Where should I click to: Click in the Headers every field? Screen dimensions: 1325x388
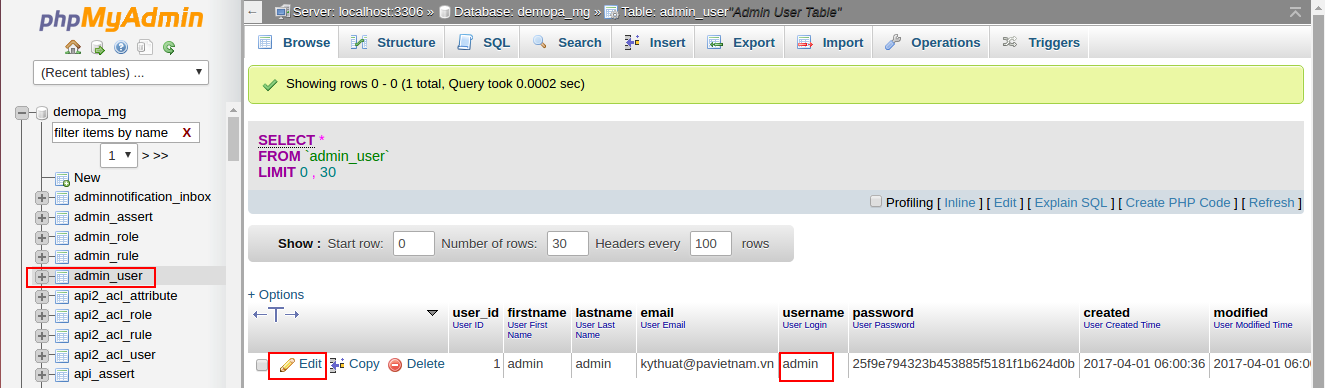711,243
